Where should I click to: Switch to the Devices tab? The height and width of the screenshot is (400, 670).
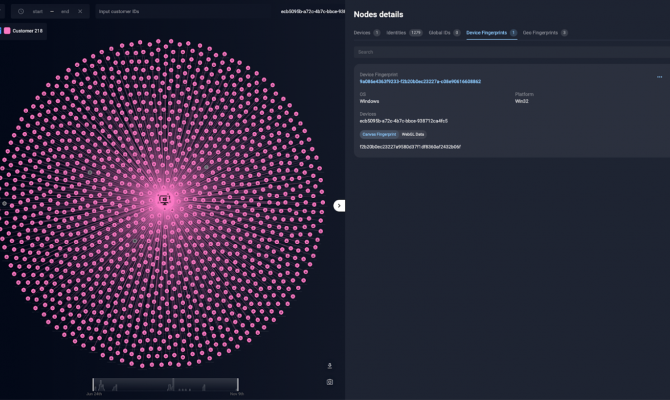tap(367, 33)
